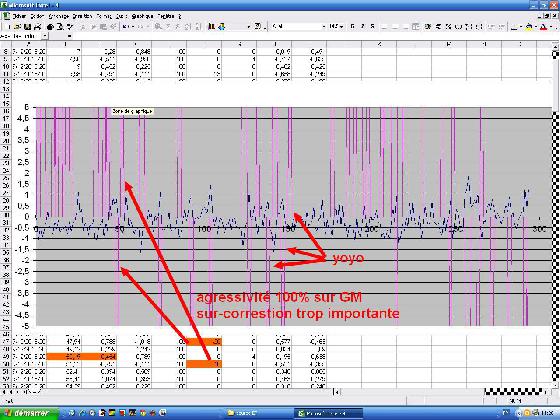Screen dimensions: 560x420
Task: Click into the formula bar field
Action: click(x=316, y=36)
